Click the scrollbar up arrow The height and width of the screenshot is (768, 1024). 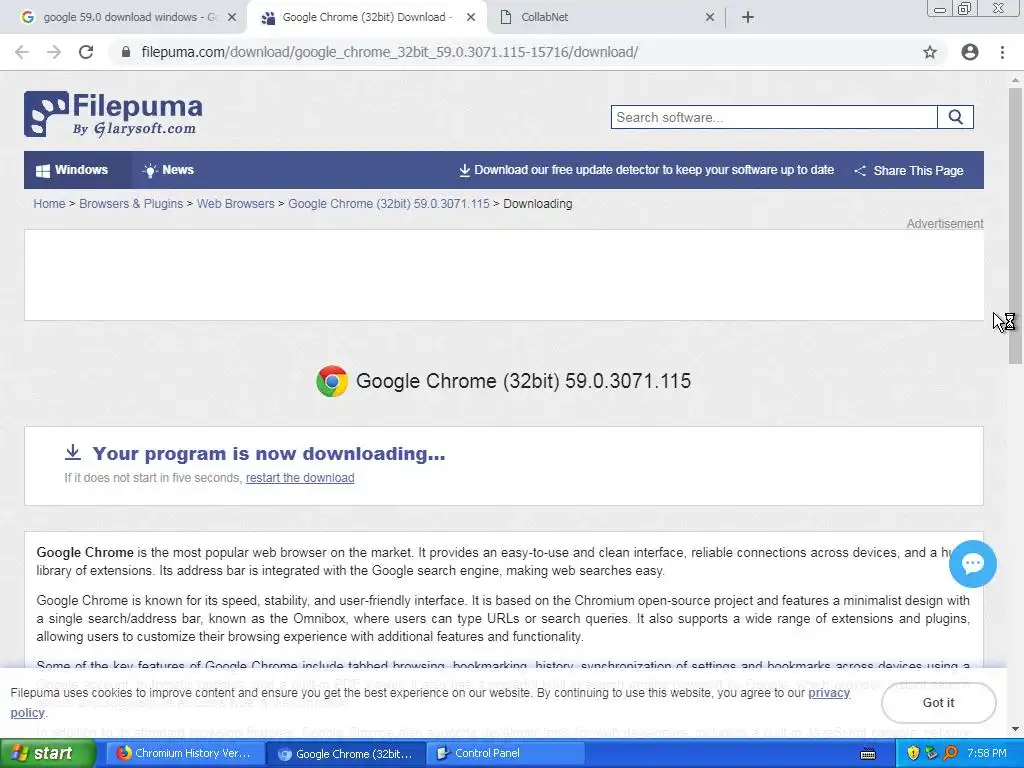pos(1015,80)
